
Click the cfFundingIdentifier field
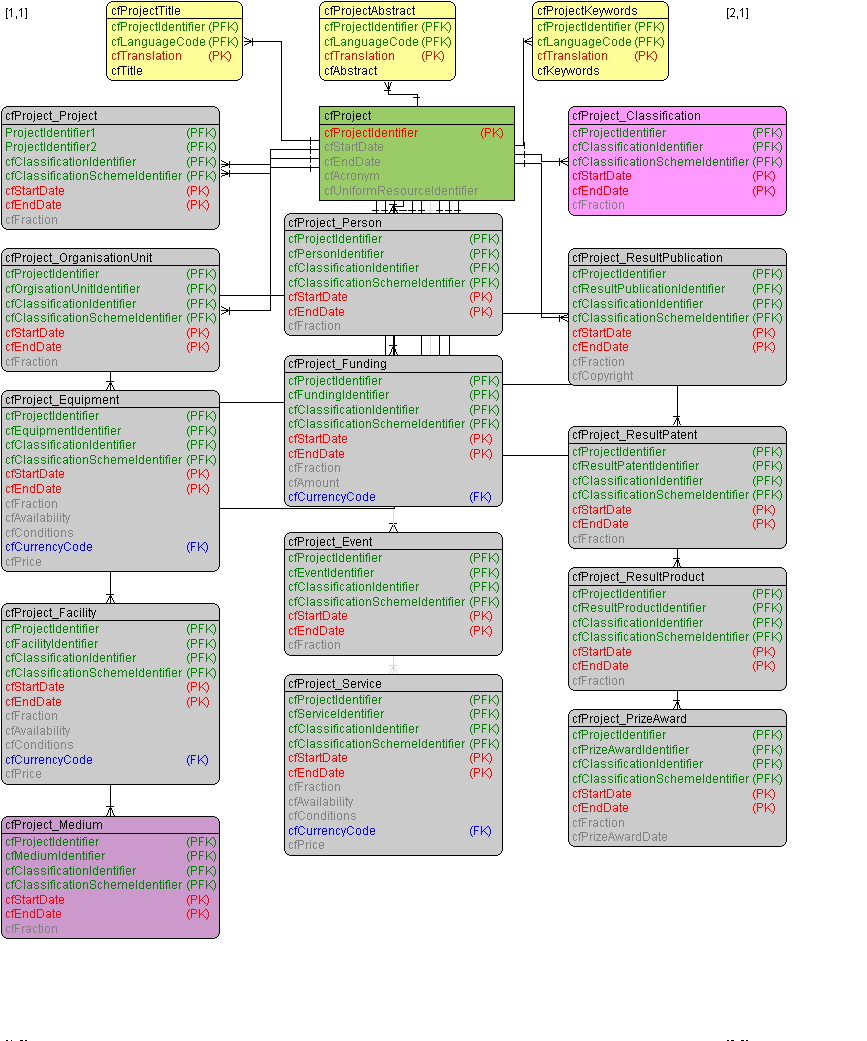339,395
